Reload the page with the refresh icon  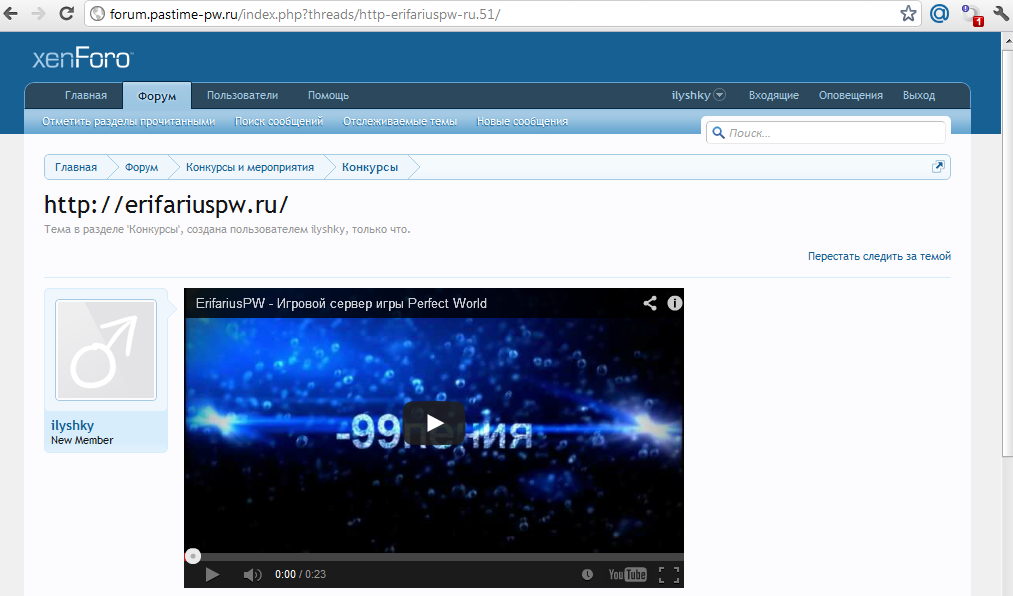pos(66,14)
